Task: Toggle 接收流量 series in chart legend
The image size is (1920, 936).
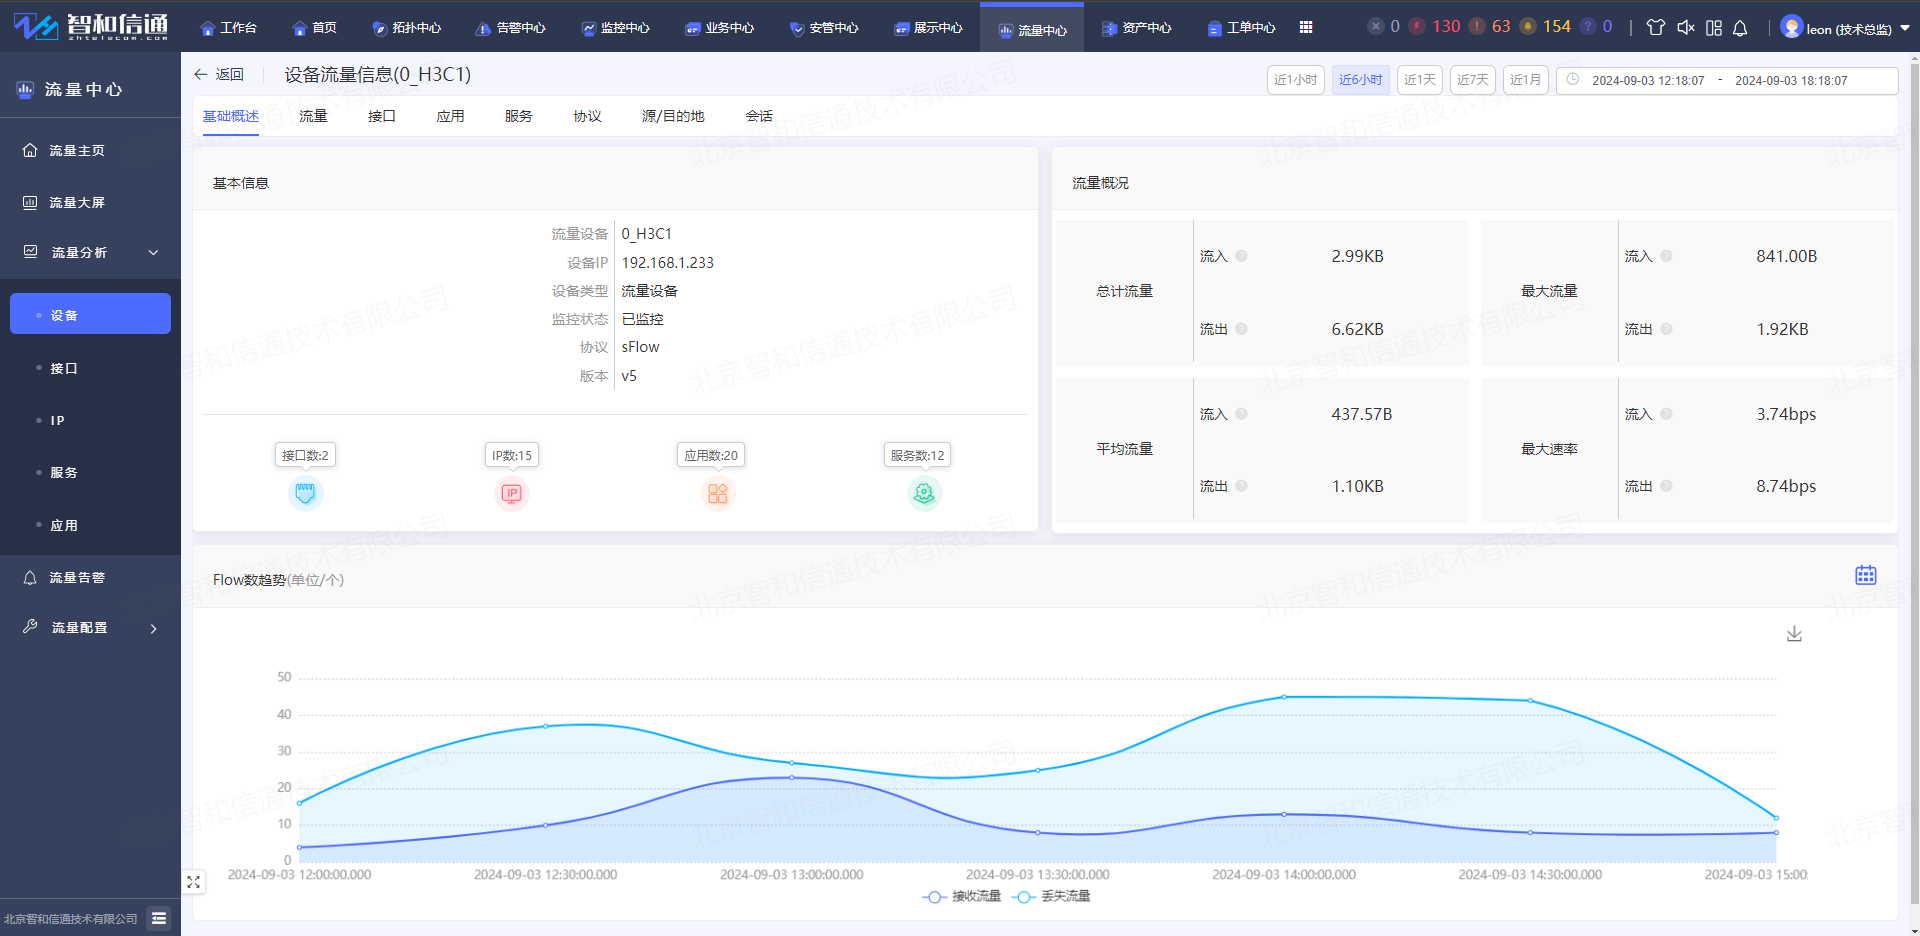Action: pos(962,896)
